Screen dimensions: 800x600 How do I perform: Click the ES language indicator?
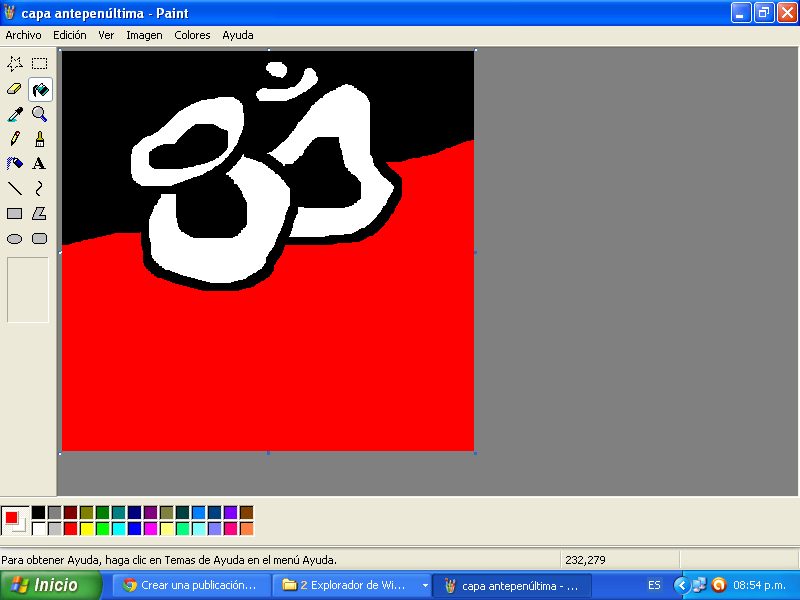click(x=654, y=585)
